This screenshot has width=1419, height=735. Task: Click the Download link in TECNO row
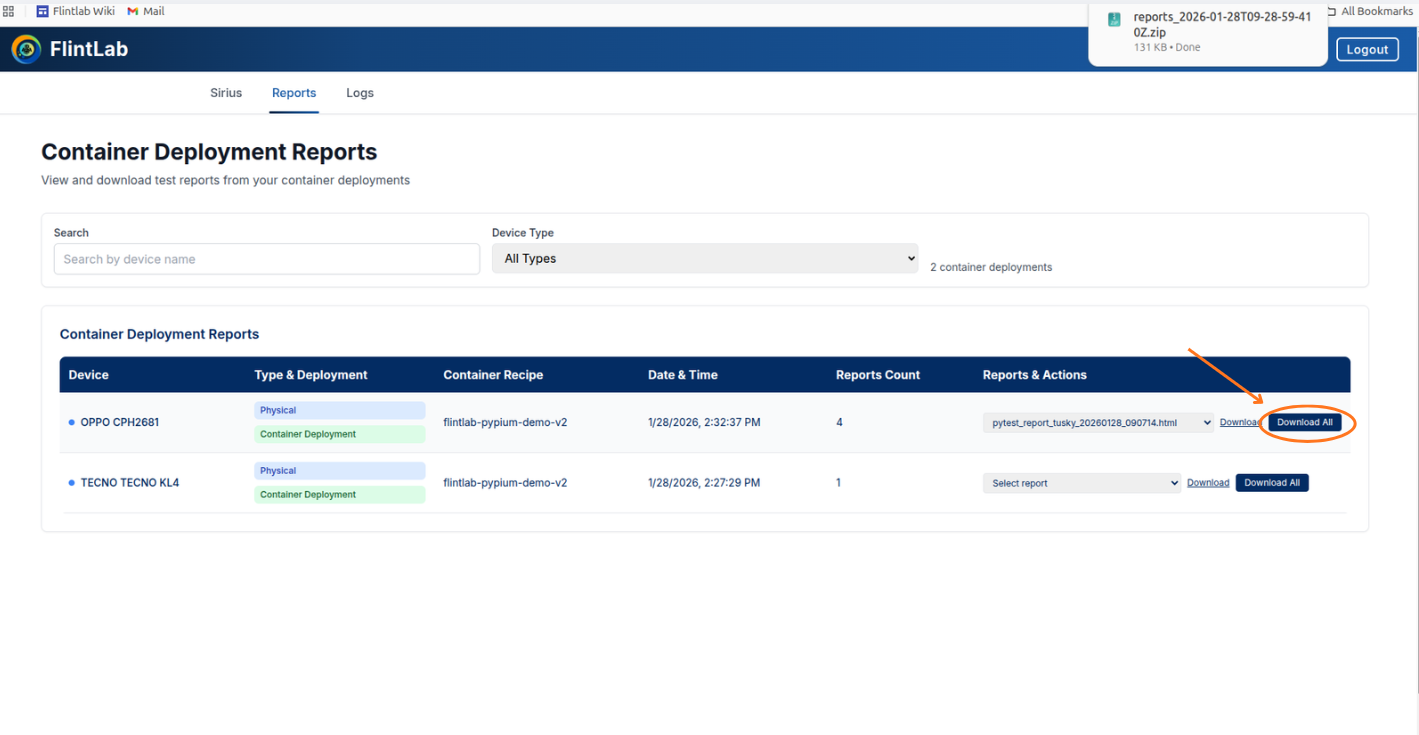click(1208, 483)
